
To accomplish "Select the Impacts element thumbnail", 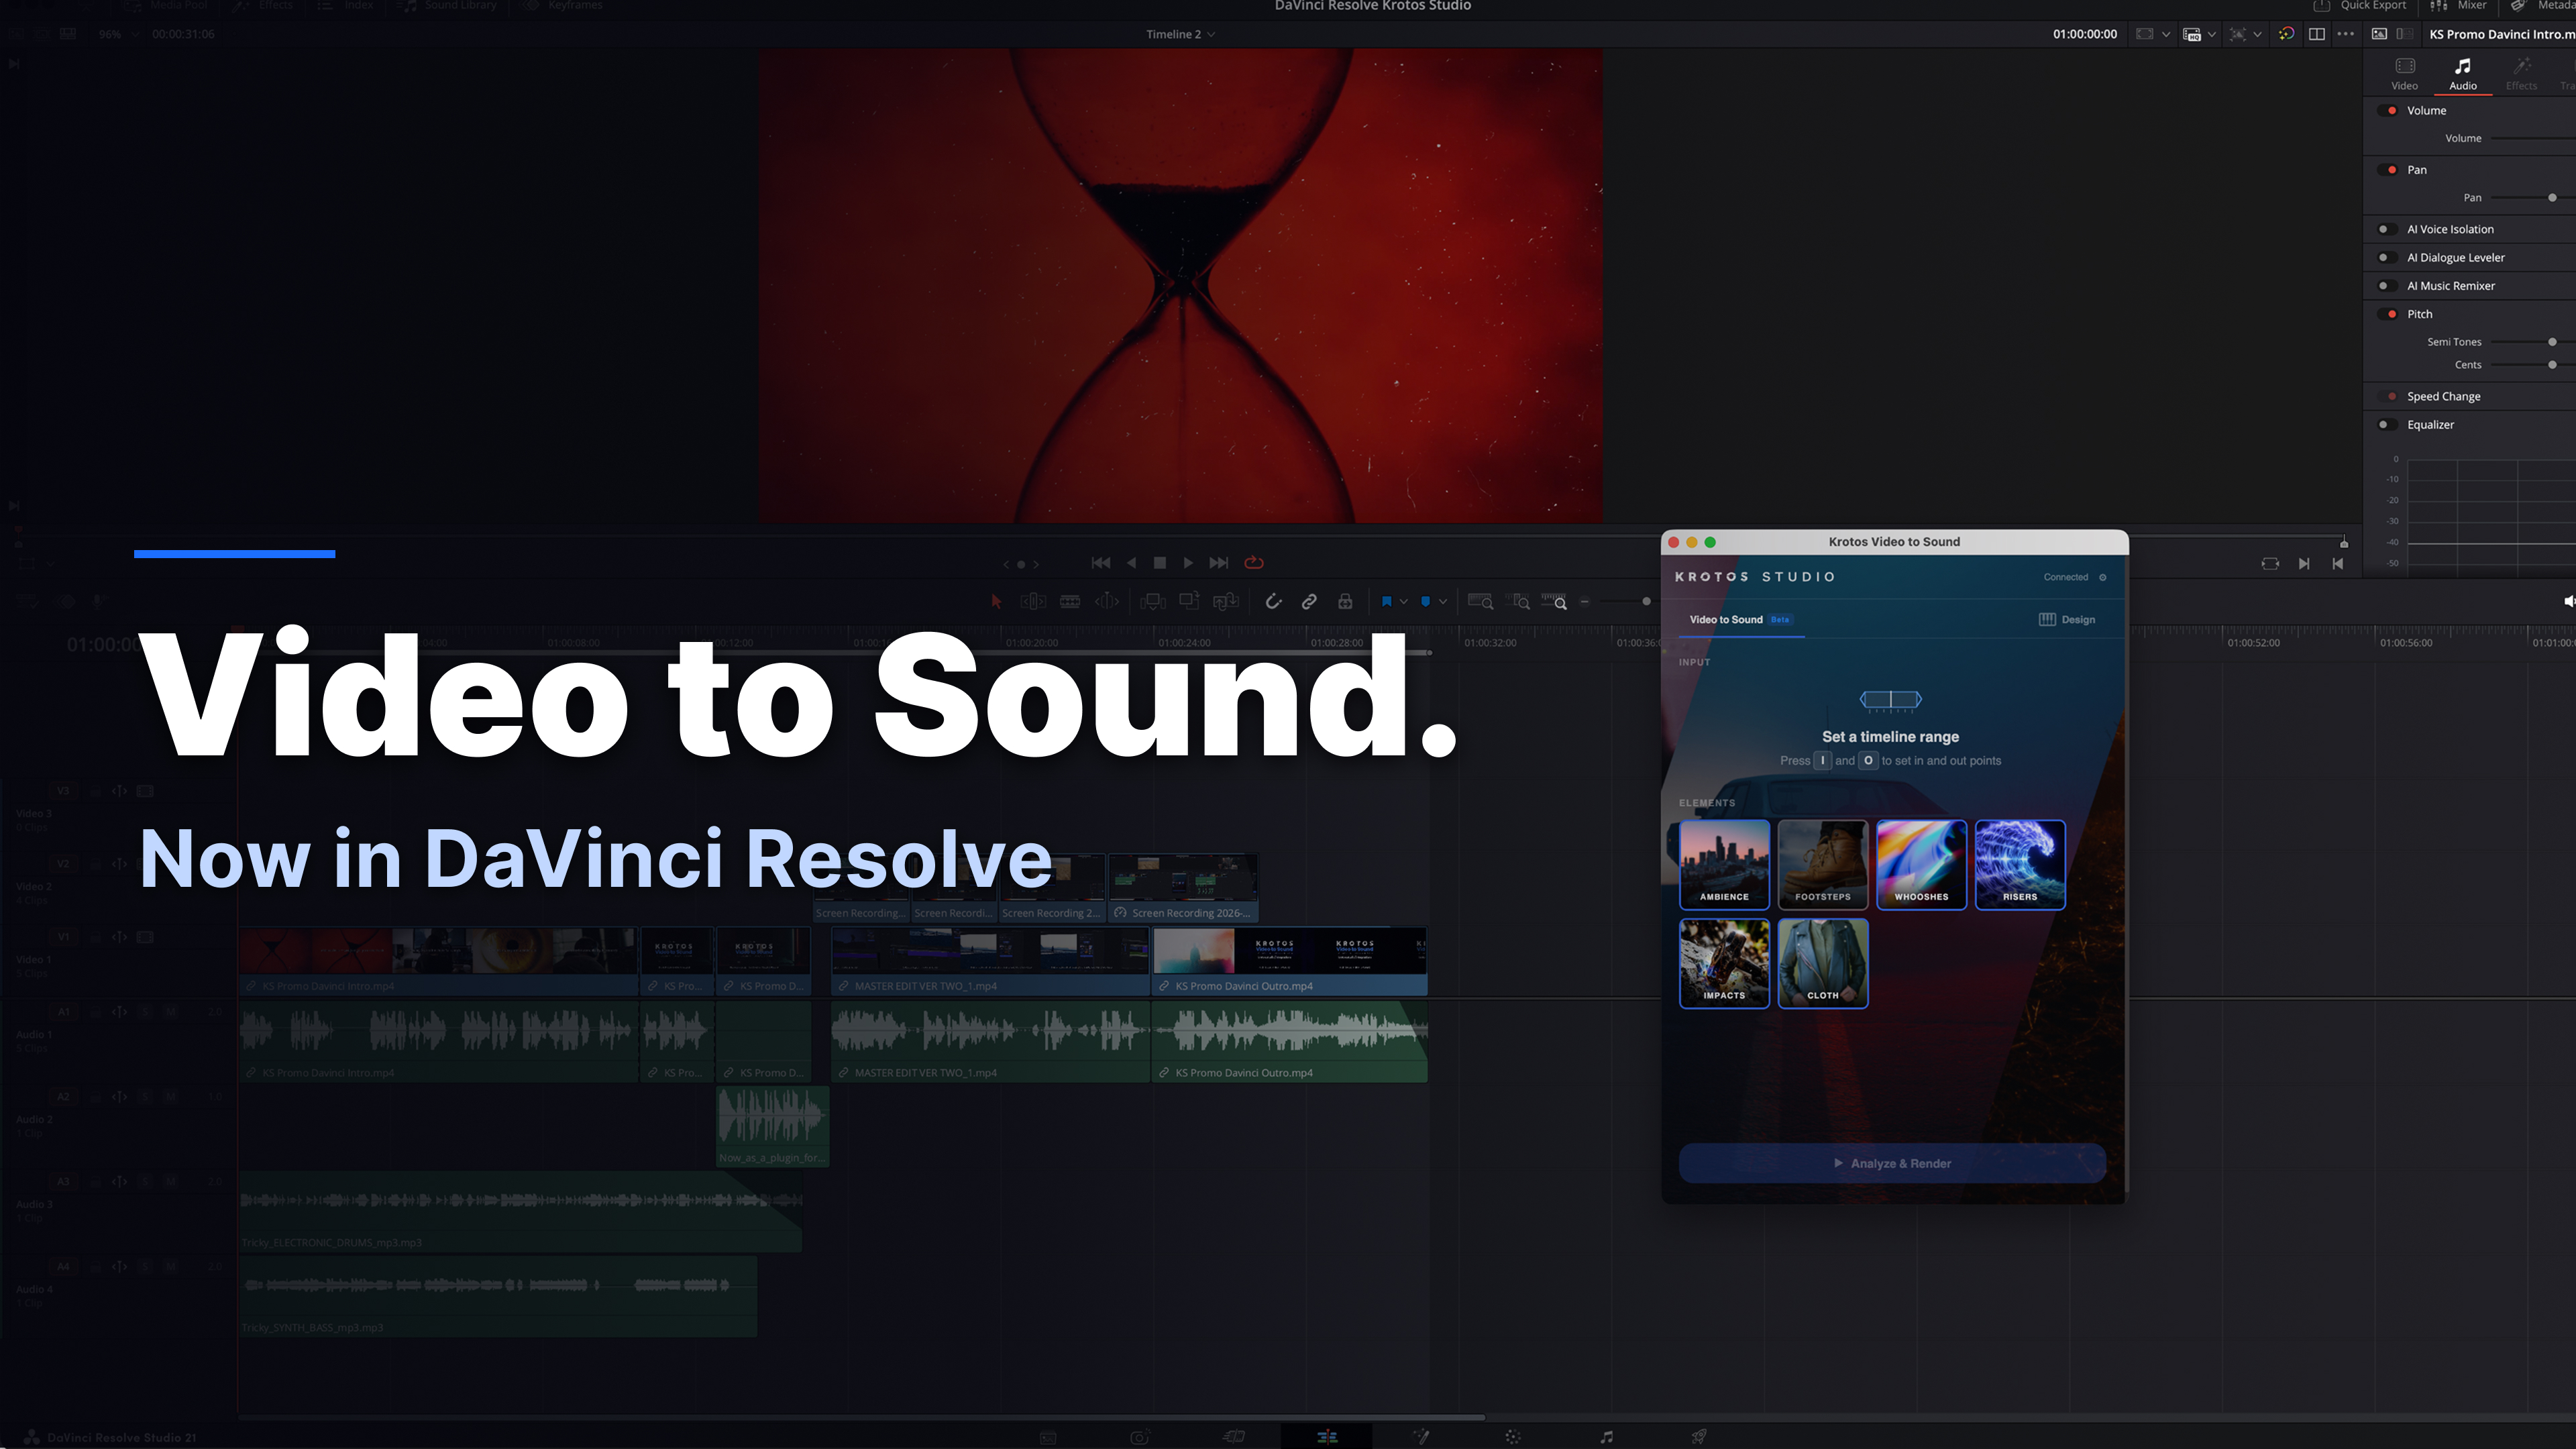I will (1724, 963).
